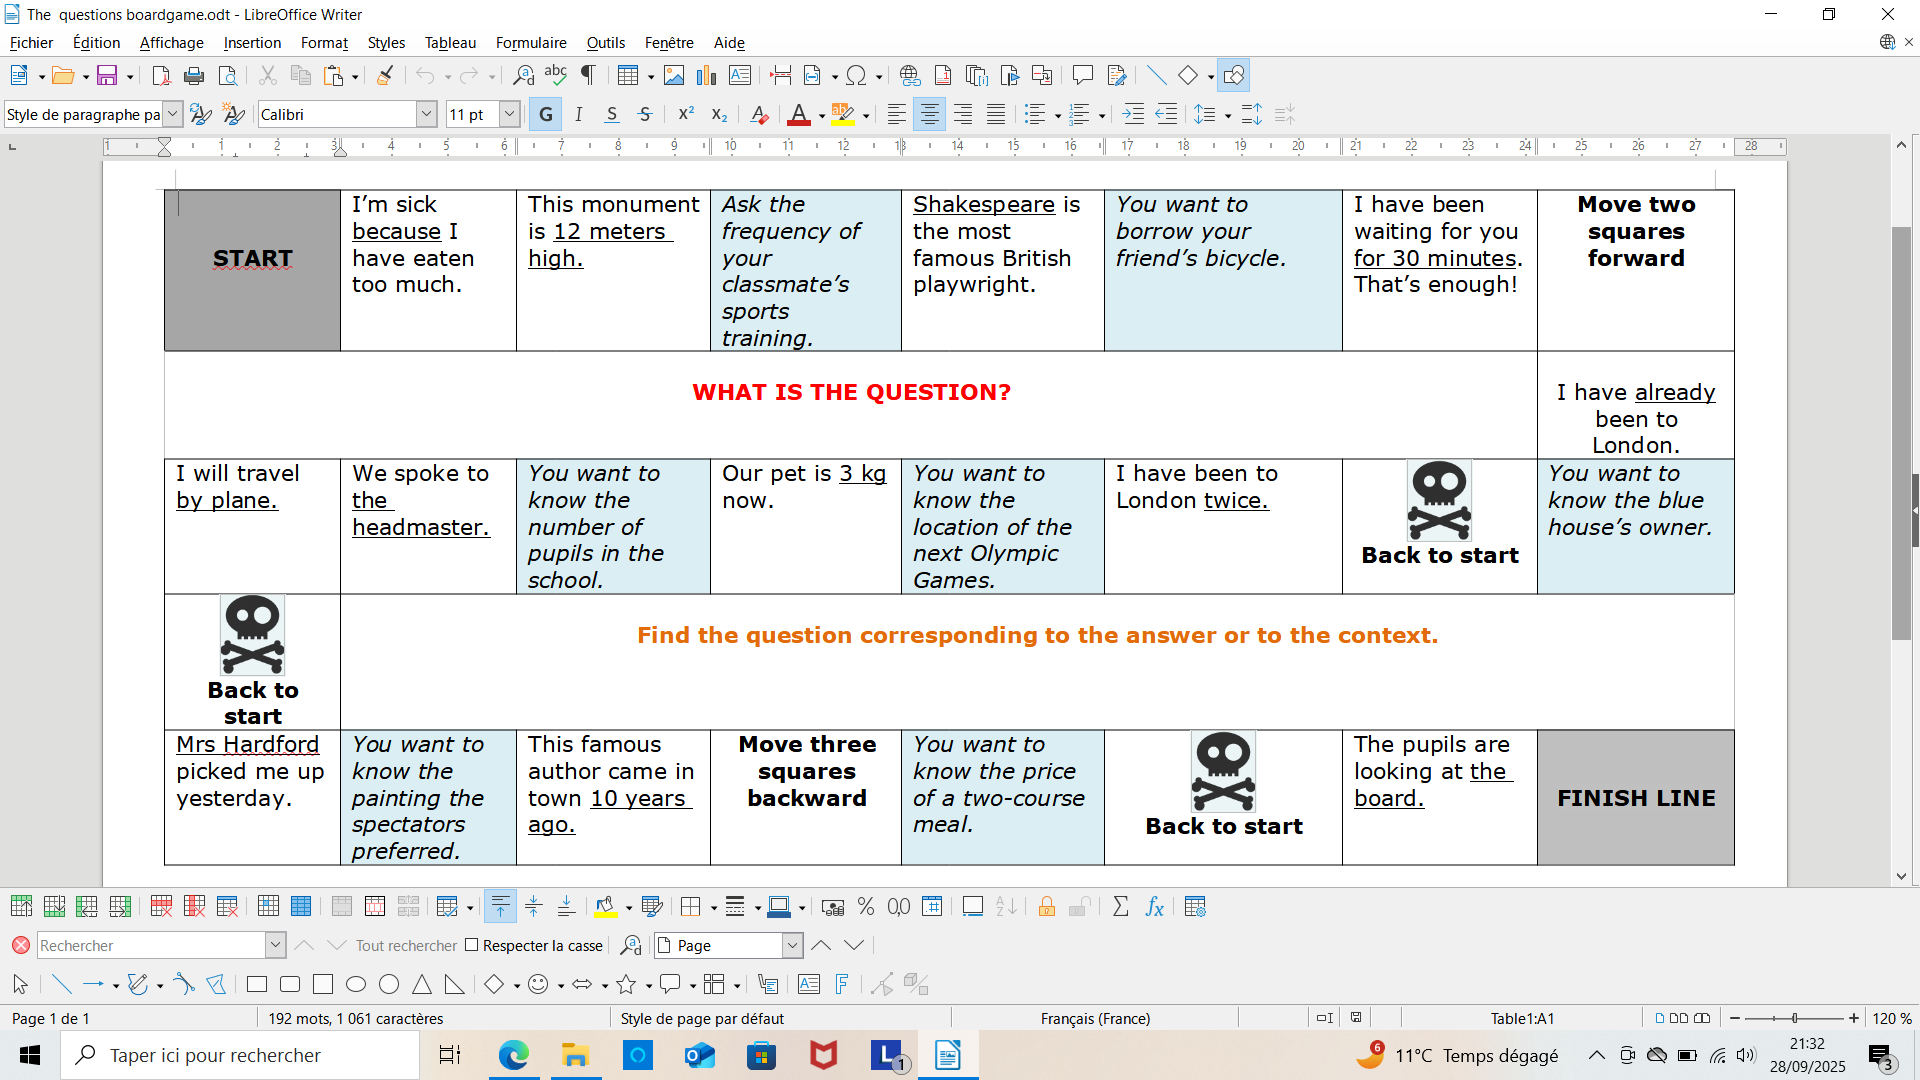Click the Sum icon in table toolbar
Screen dimensions: 1920x1080
[x=1121, y=906]
